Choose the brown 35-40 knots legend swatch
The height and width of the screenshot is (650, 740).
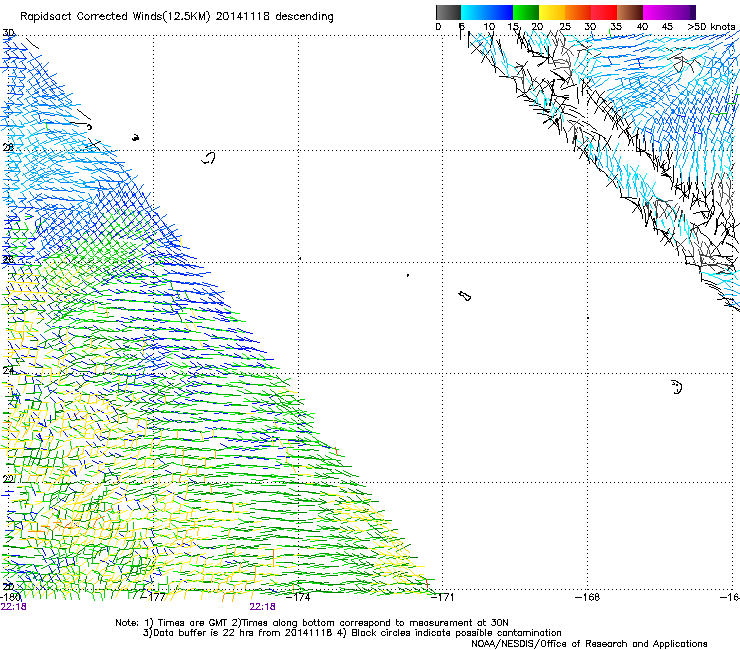630,12
